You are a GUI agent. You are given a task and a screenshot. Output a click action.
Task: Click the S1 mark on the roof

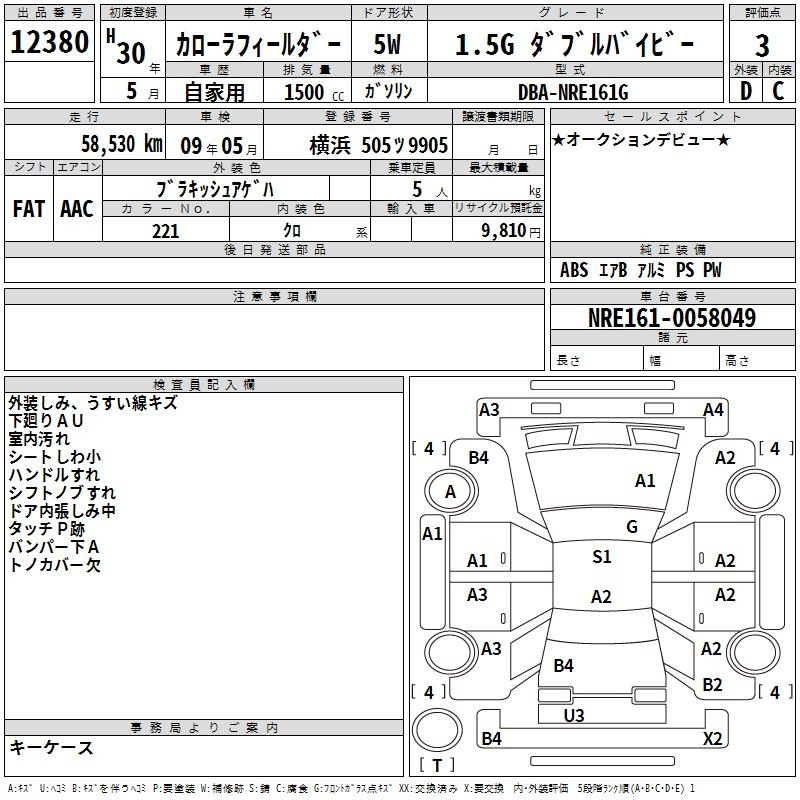[x=602, y=557]
